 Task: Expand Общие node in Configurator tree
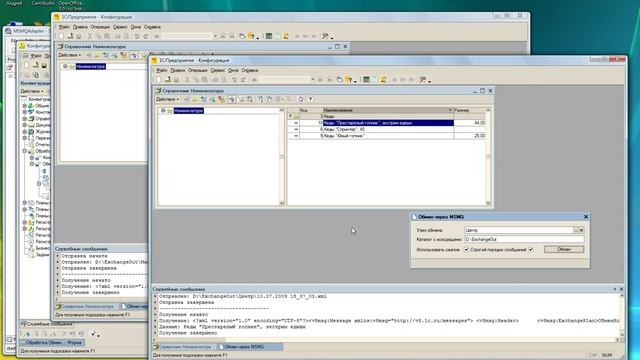[24, 106]
